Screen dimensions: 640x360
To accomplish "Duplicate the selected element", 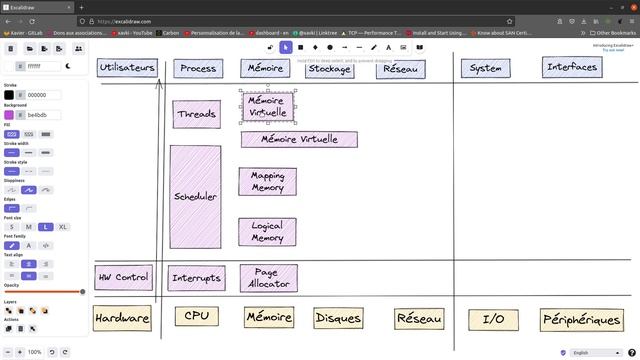I will point(9,329).
